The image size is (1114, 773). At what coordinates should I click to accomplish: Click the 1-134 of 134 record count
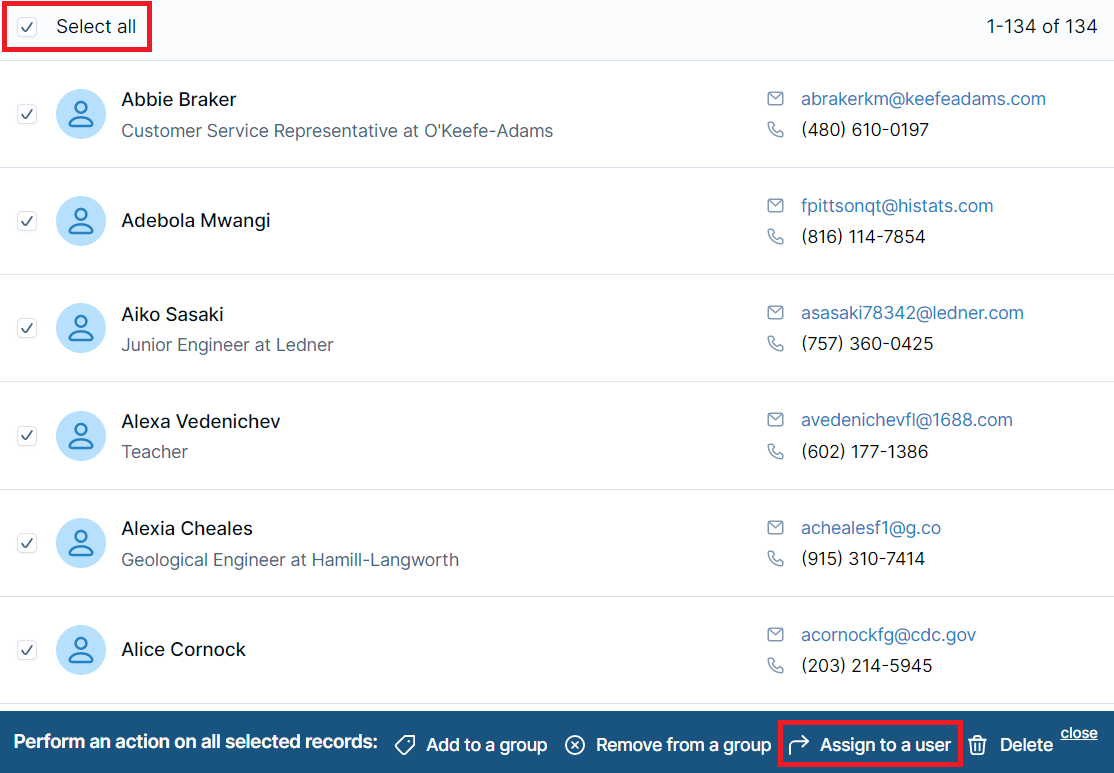pos(1042,27)
